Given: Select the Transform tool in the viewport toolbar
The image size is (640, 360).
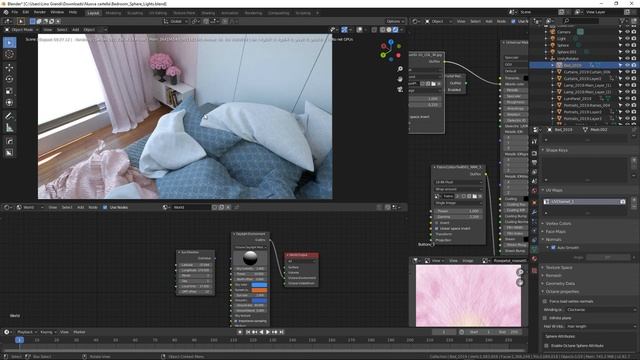Looking at the screenshot, I should tap(9, 103).
